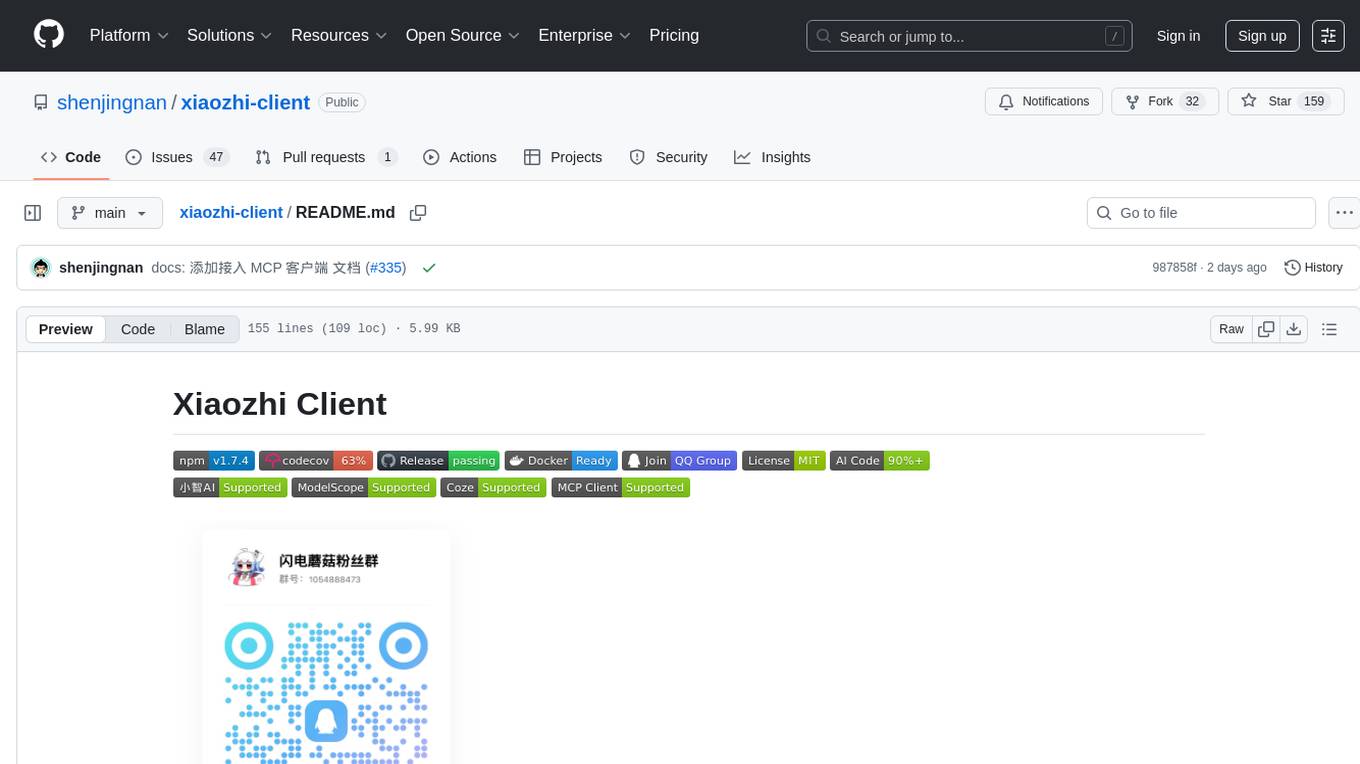Focus the Search or jump to field
The image size is (1360, 764).
coord(969,36)
